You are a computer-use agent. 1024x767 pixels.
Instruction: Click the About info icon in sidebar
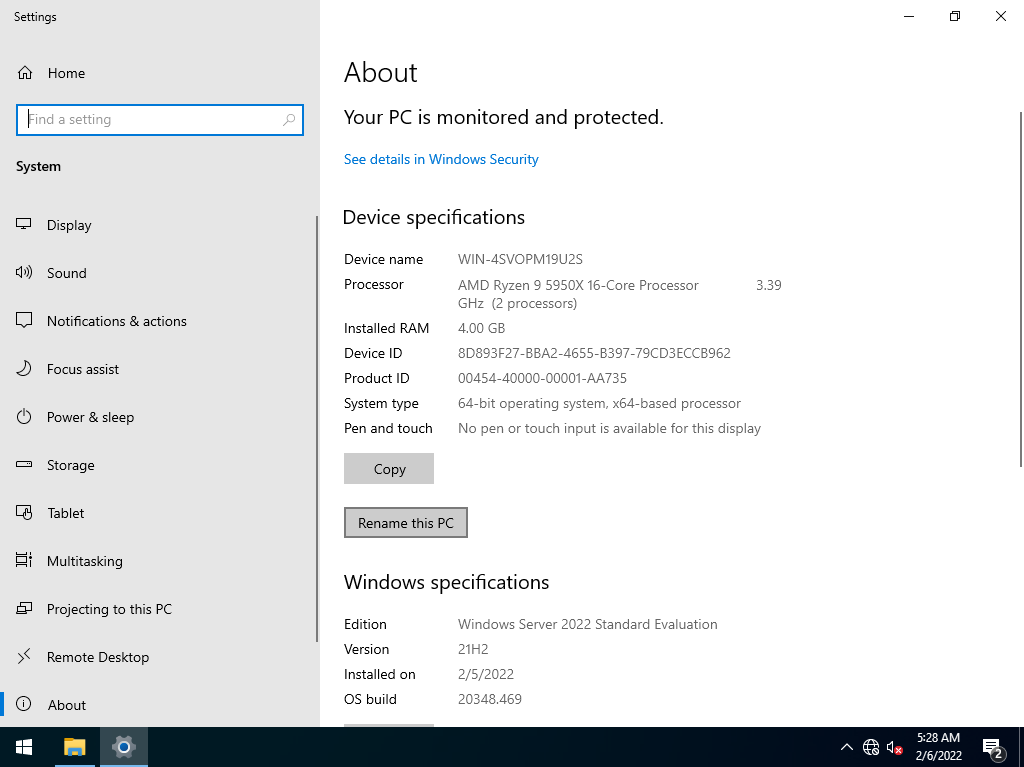click(x=24, y=704)
